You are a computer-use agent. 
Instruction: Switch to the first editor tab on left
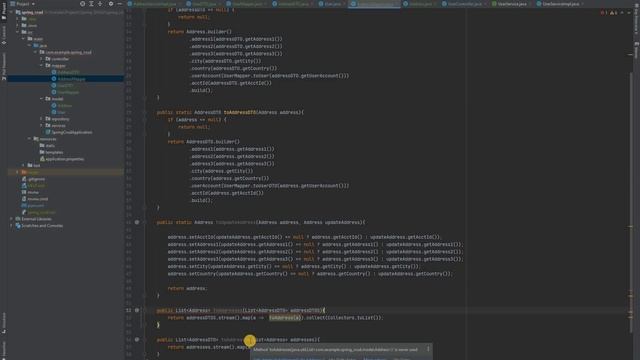[154, 4]
